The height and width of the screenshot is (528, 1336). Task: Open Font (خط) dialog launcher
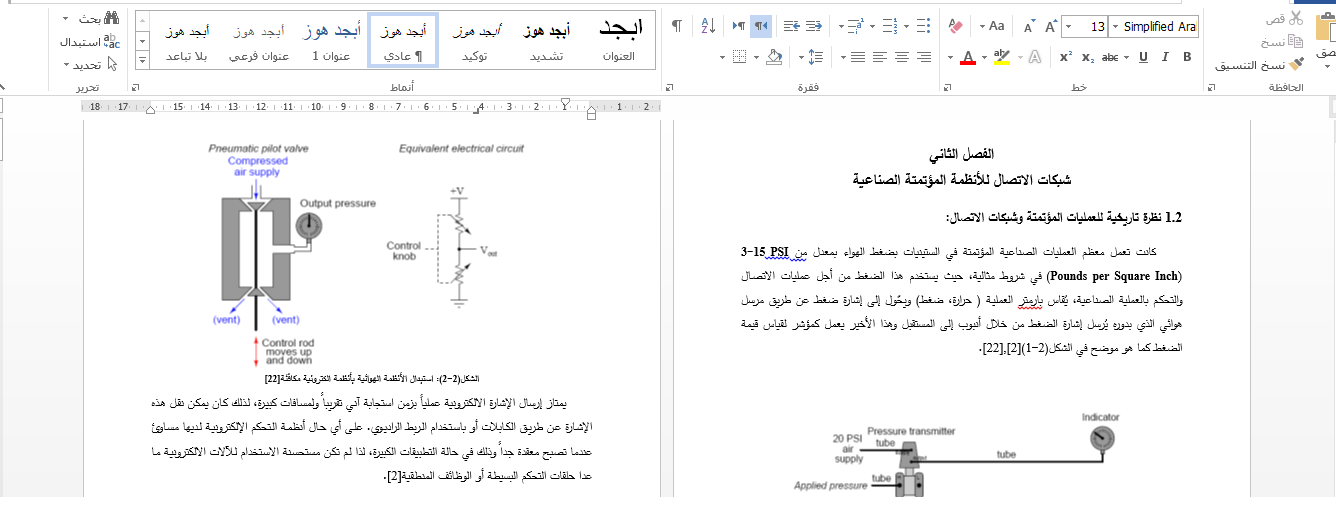click(x=947, y=88)
